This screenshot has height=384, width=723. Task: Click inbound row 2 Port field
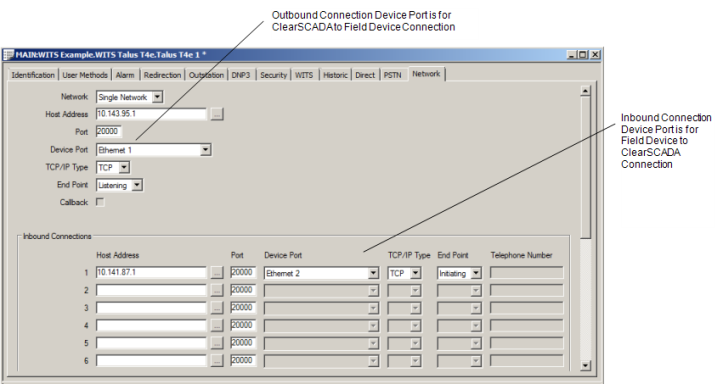(243, 290)
